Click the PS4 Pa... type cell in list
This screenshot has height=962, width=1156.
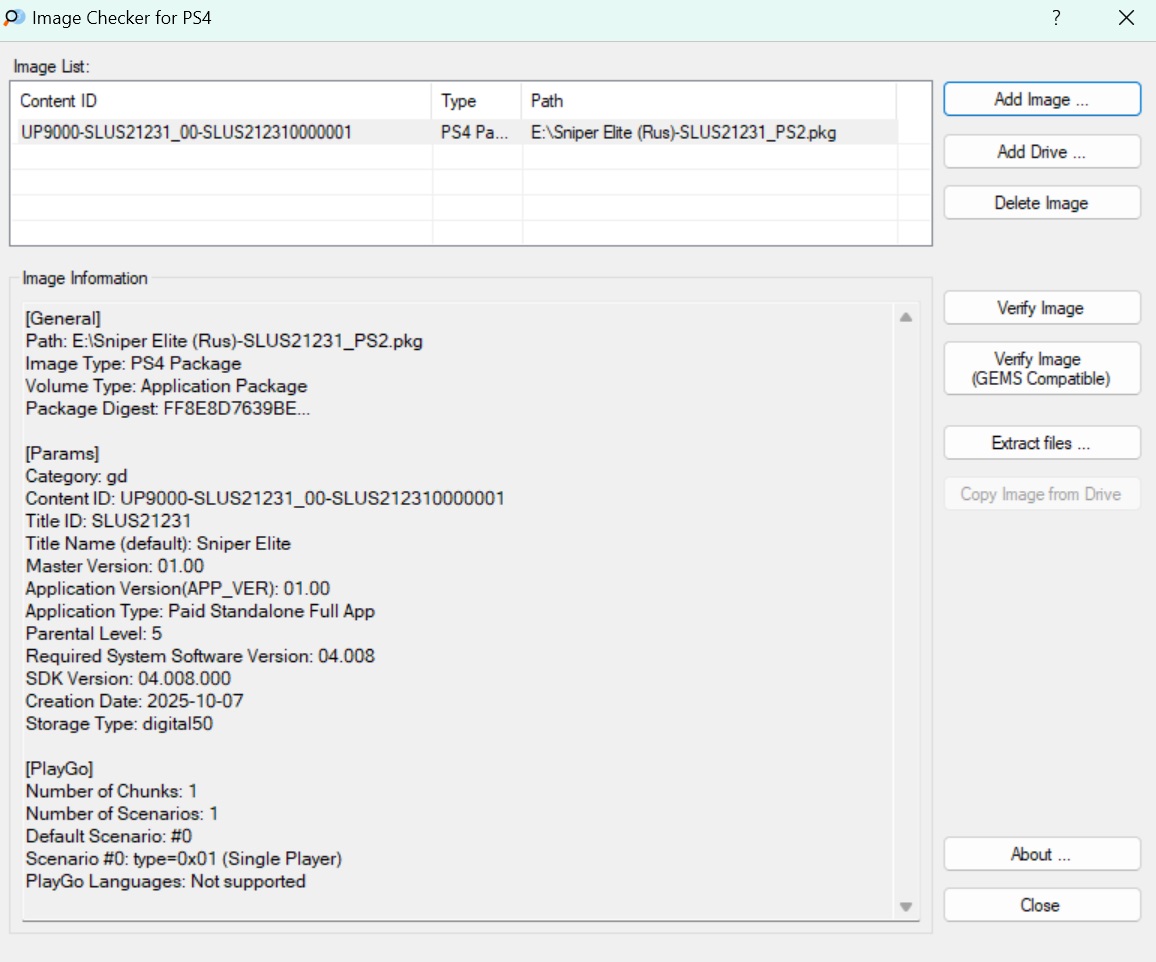point(475,132)
